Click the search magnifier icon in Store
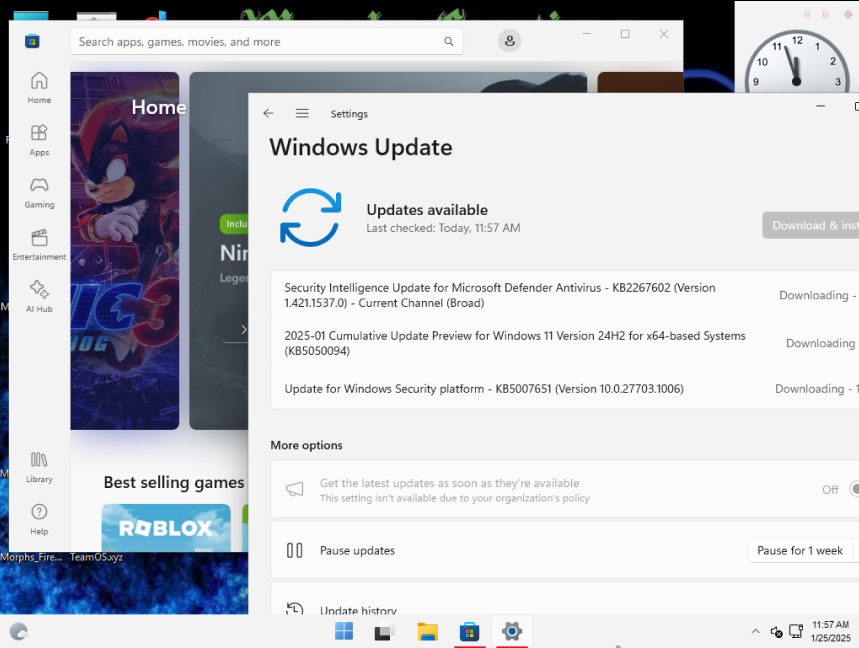The image size is (859, 648). tap(449, 42)
